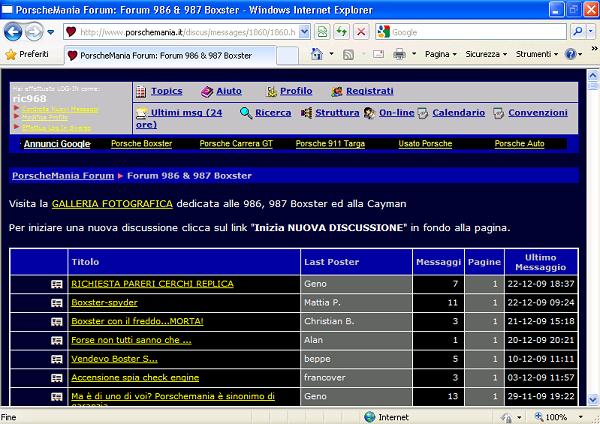Open thread Forse non tutti sanno che ...
The height and width of the screenshot is (424, 600).
pyautogui.click(x=131, y=340)
